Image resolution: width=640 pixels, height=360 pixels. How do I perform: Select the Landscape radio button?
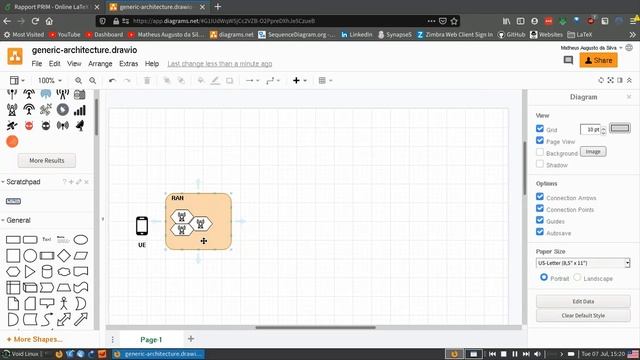pyautogui.click(x=577, y=278)
